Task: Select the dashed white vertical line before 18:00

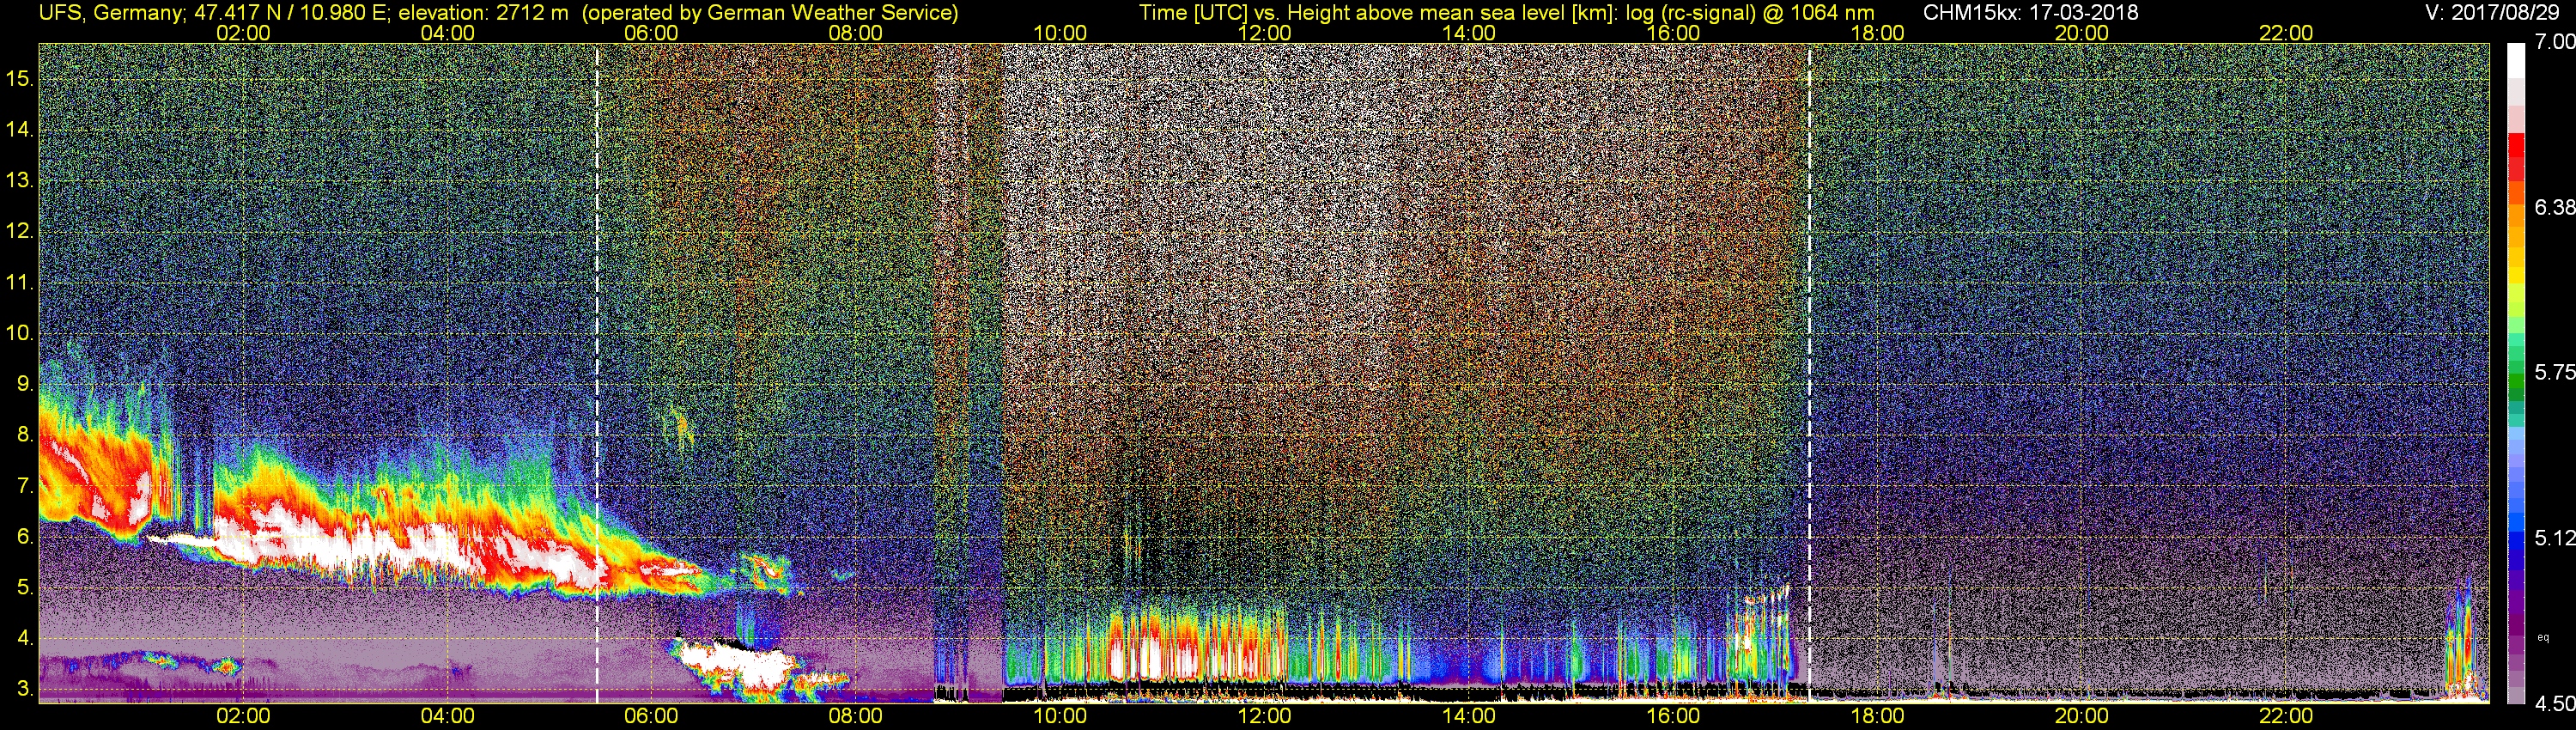Action: pyautogui.click(x=1809, y=374)
